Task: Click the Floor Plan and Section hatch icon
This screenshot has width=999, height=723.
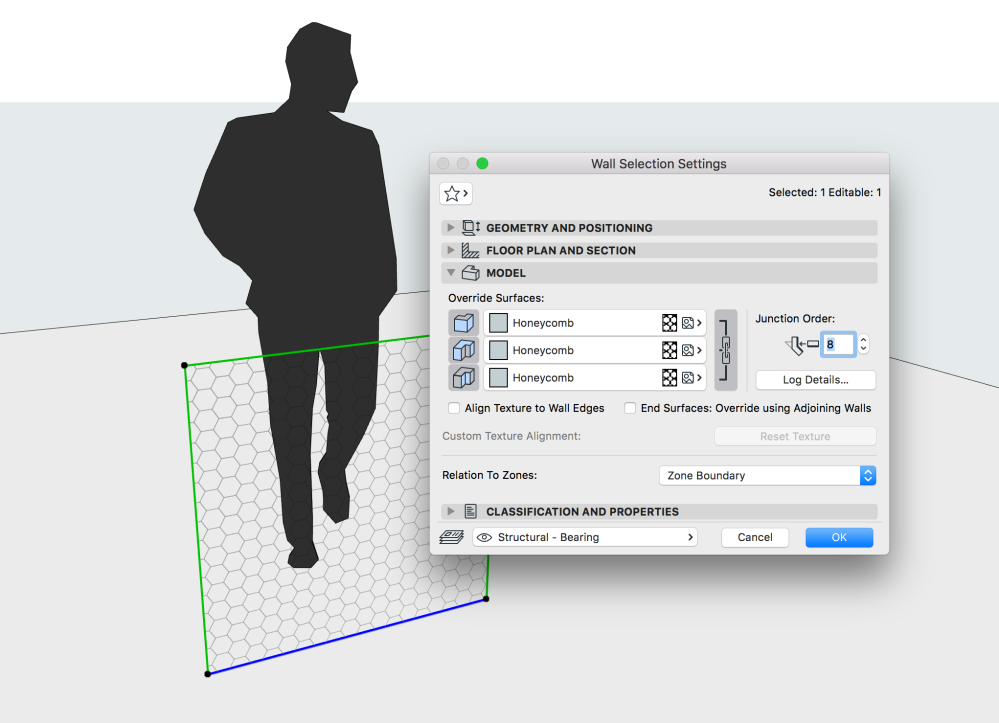Action: [x=470, y=250]
